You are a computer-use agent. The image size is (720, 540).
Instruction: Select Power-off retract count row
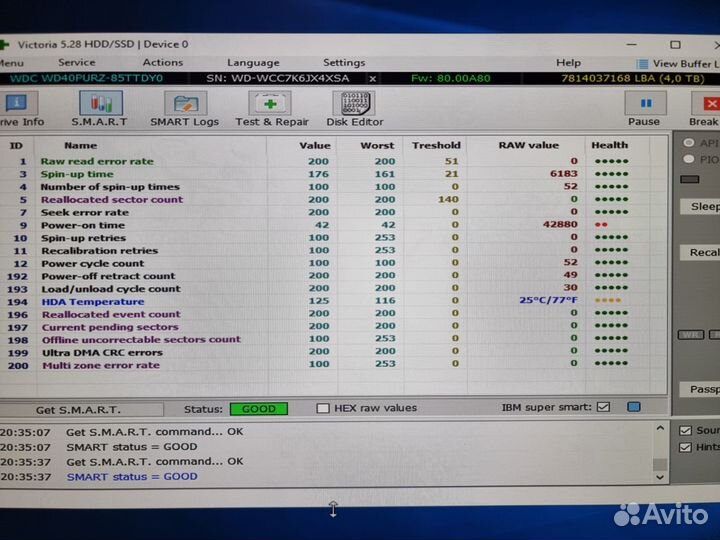pyautogui.click(x=333, y=276)
